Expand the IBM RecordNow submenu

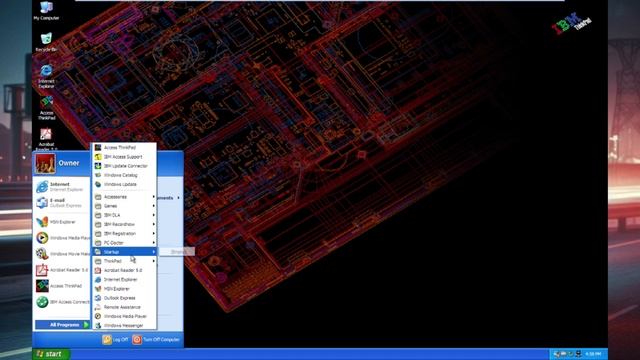(x=124, y=224)
